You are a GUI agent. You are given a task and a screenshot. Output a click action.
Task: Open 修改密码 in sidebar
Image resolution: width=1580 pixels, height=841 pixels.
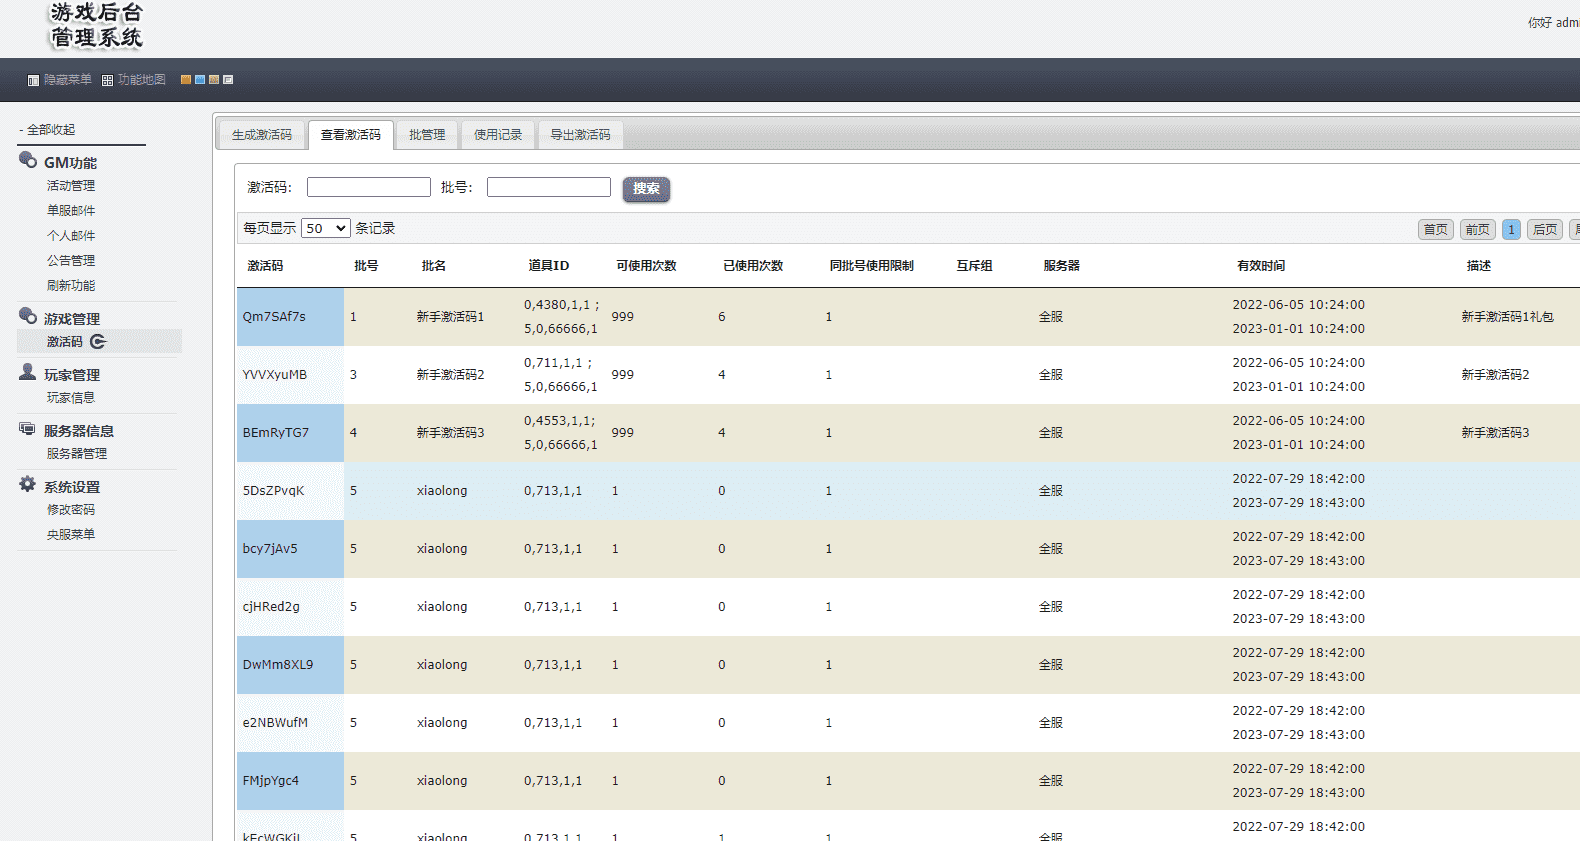point(71,510)
